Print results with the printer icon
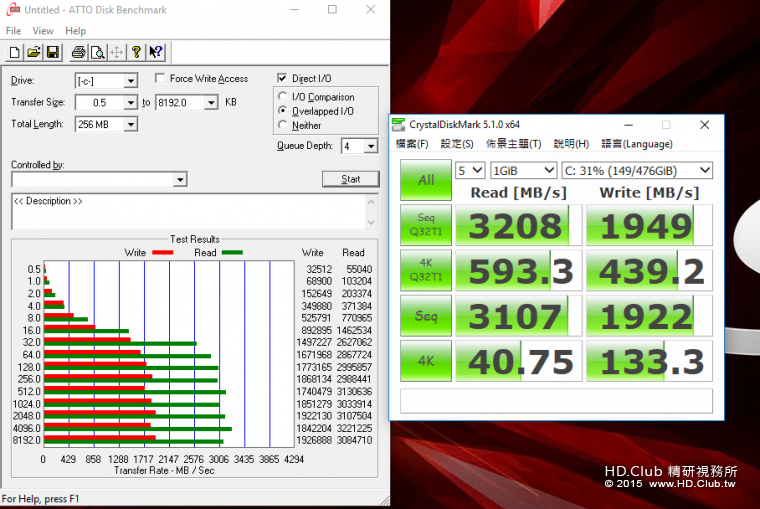 (x=78, y=52)
